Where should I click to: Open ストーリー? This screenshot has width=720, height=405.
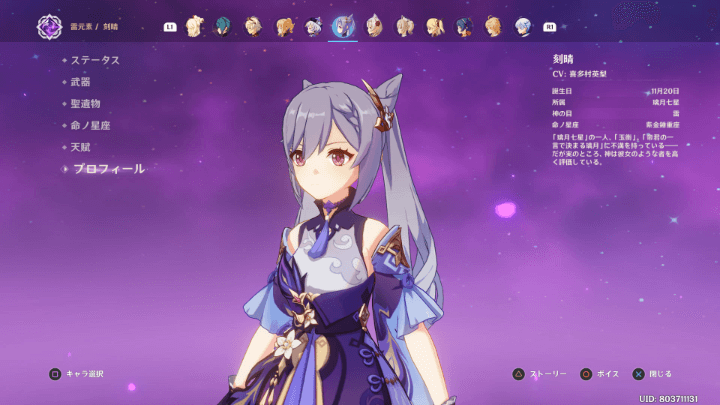[548, 374]
